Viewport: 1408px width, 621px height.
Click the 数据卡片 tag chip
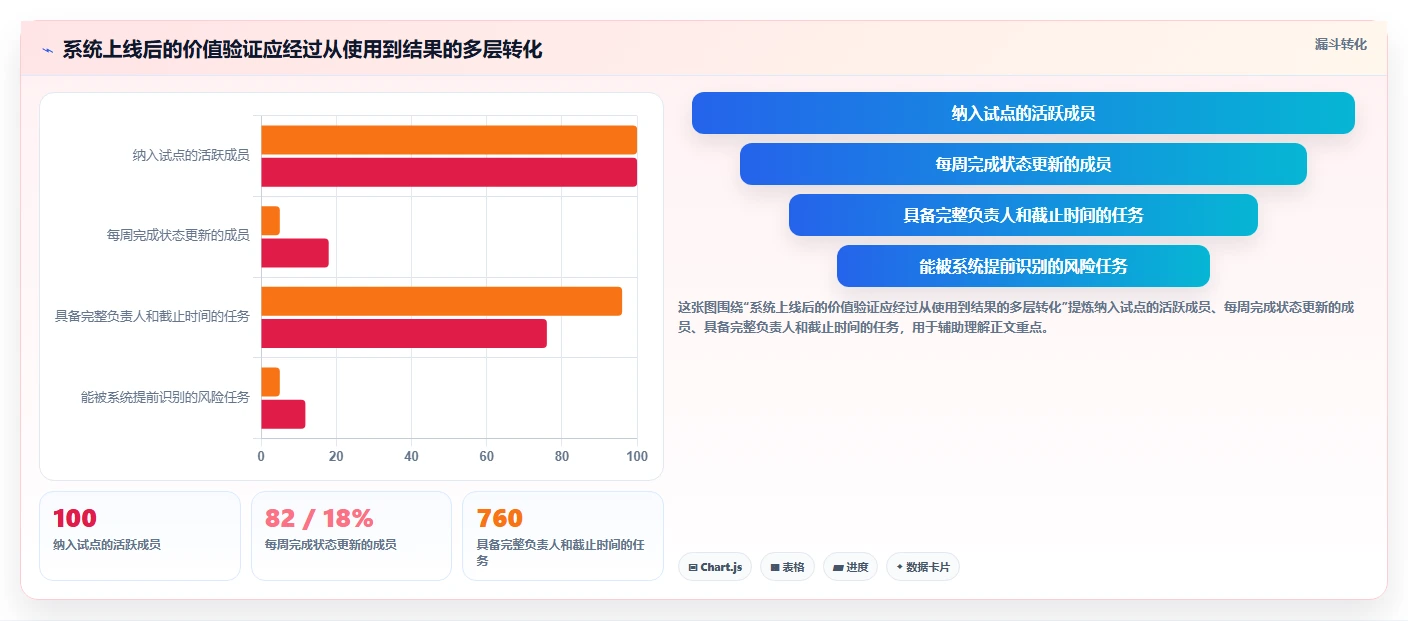click(922, 567)
